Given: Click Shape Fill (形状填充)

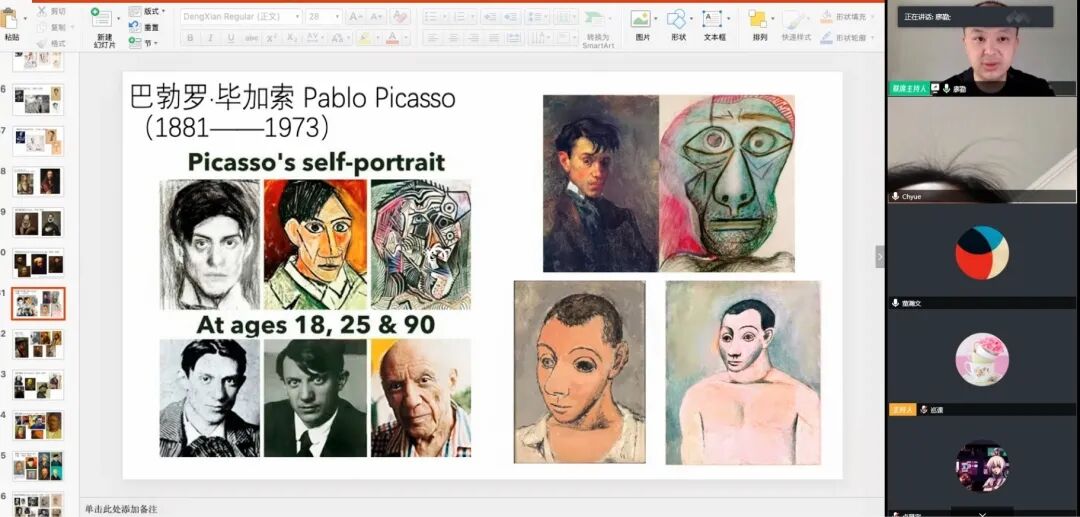Looking at the screenshot, I should coord(845,17).
